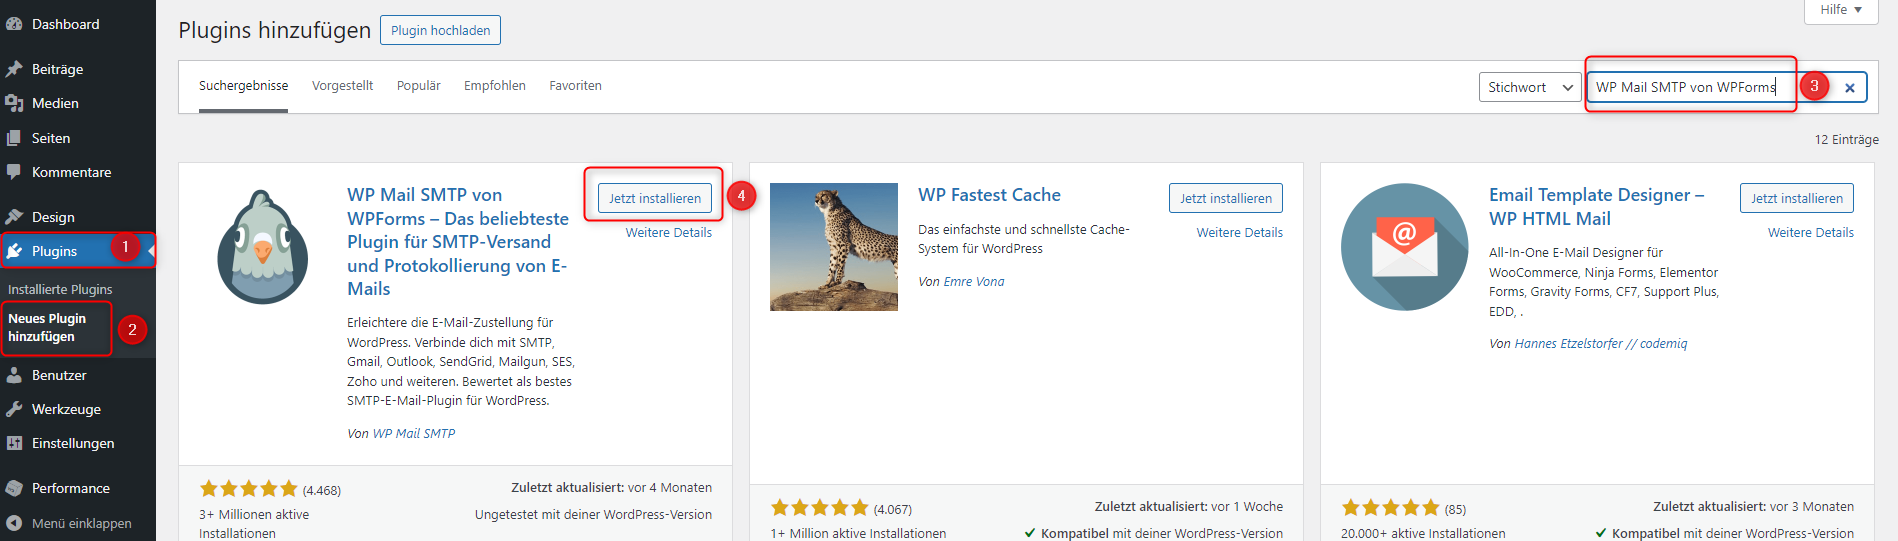Screen dimensions: 1898x541
Task: Open author link Emre Vona
Action: tap(974, 282)
